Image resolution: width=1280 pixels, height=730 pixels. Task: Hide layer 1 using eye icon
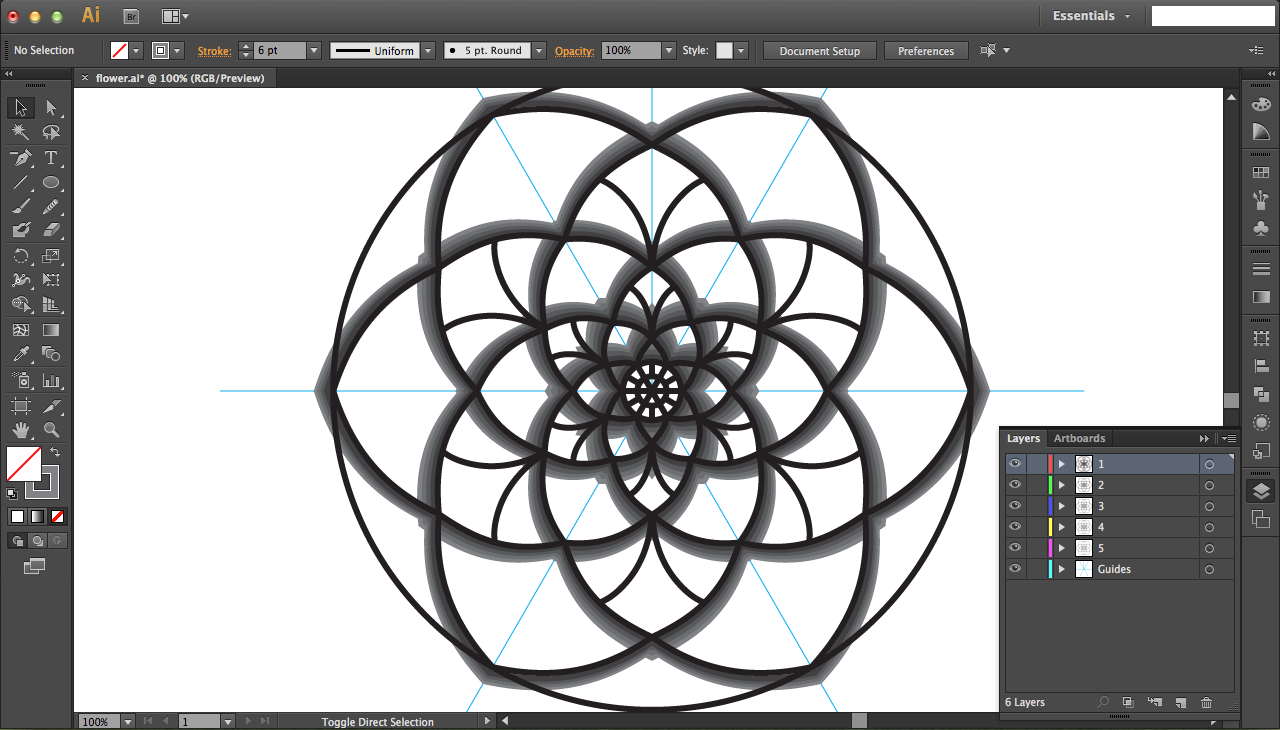point(1015,464)
